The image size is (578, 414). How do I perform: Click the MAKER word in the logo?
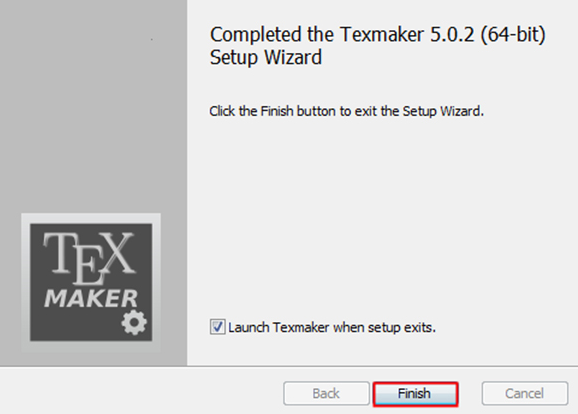pyautogui.click(x=91, y=298)
